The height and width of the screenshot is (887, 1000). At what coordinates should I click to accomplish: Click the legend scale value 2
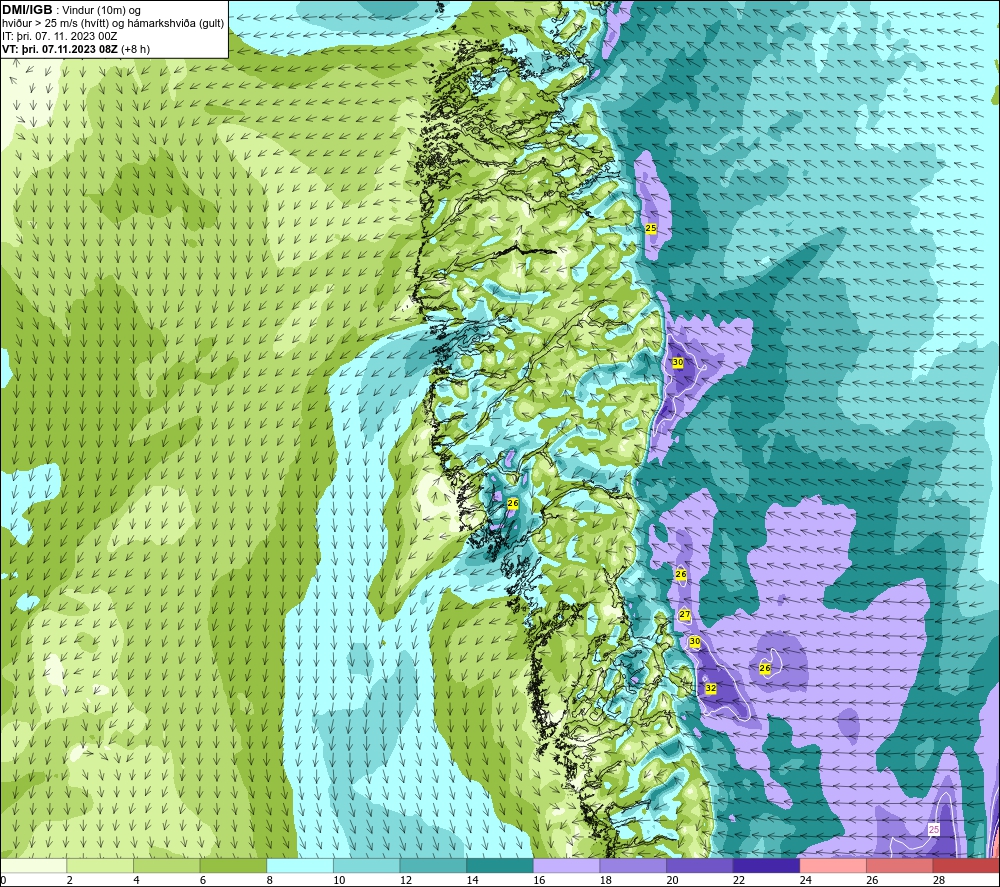click(69, 880)
